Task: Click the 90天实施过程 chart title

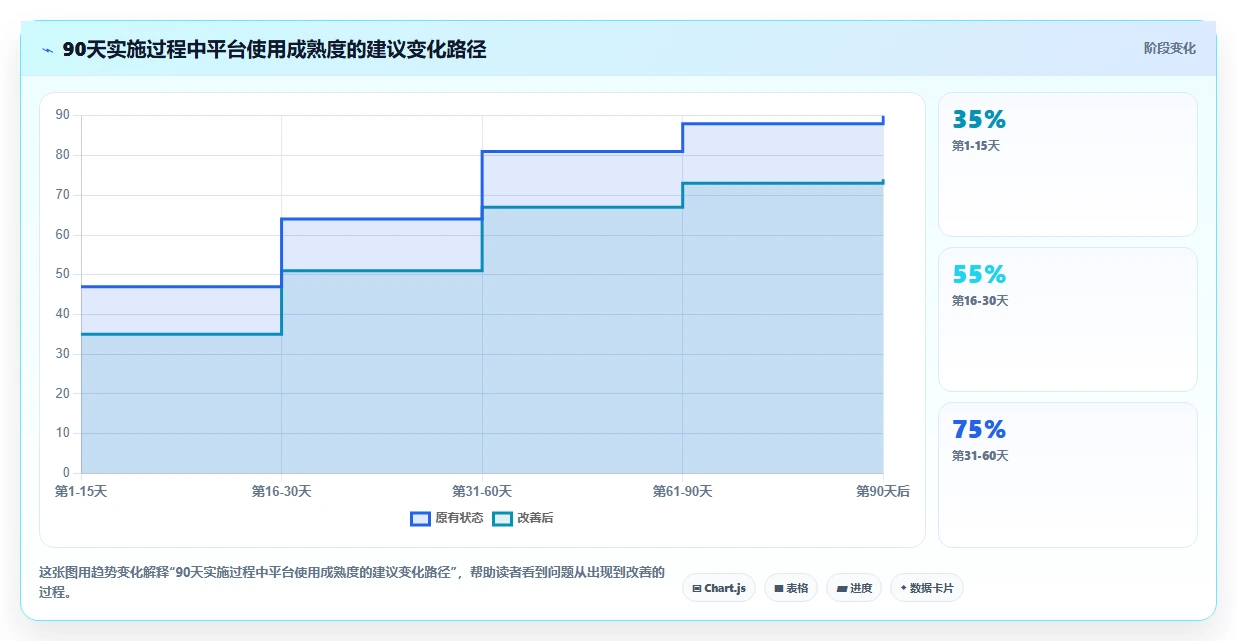Action: point(274,49)
